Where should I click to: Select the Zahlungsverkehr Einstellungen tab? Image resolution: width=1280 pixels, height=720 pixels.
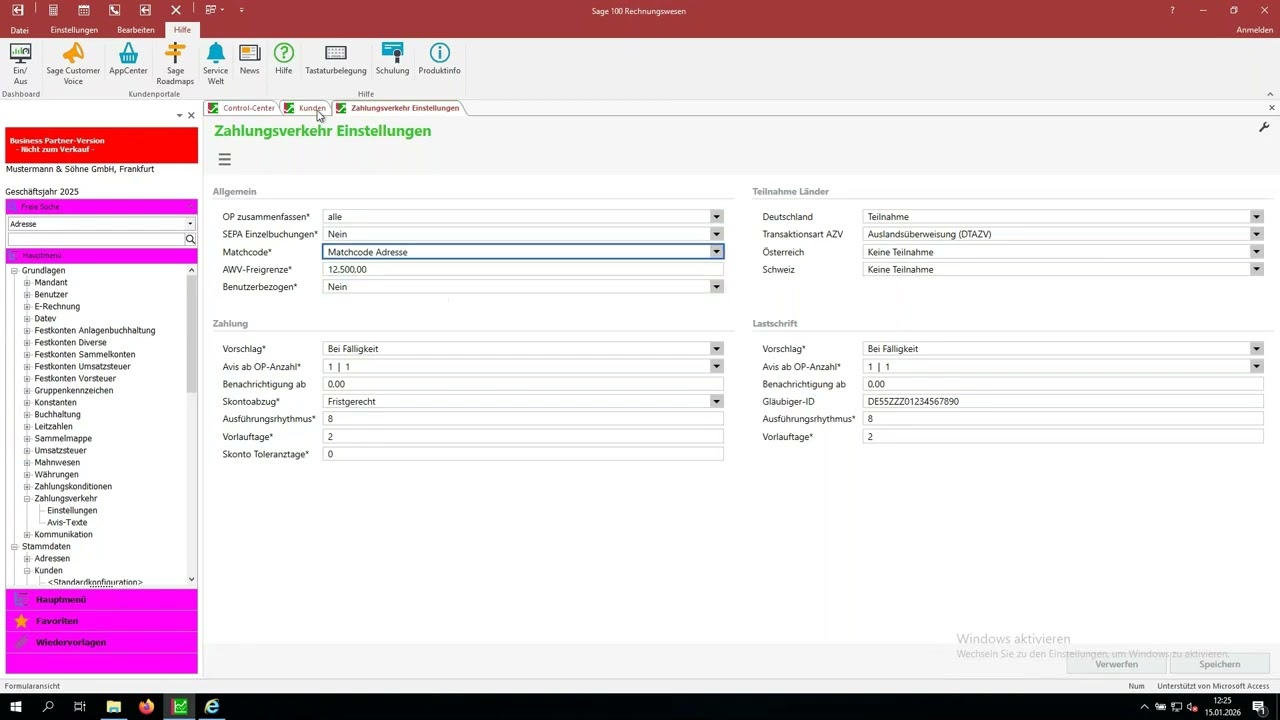click(398, 108)
